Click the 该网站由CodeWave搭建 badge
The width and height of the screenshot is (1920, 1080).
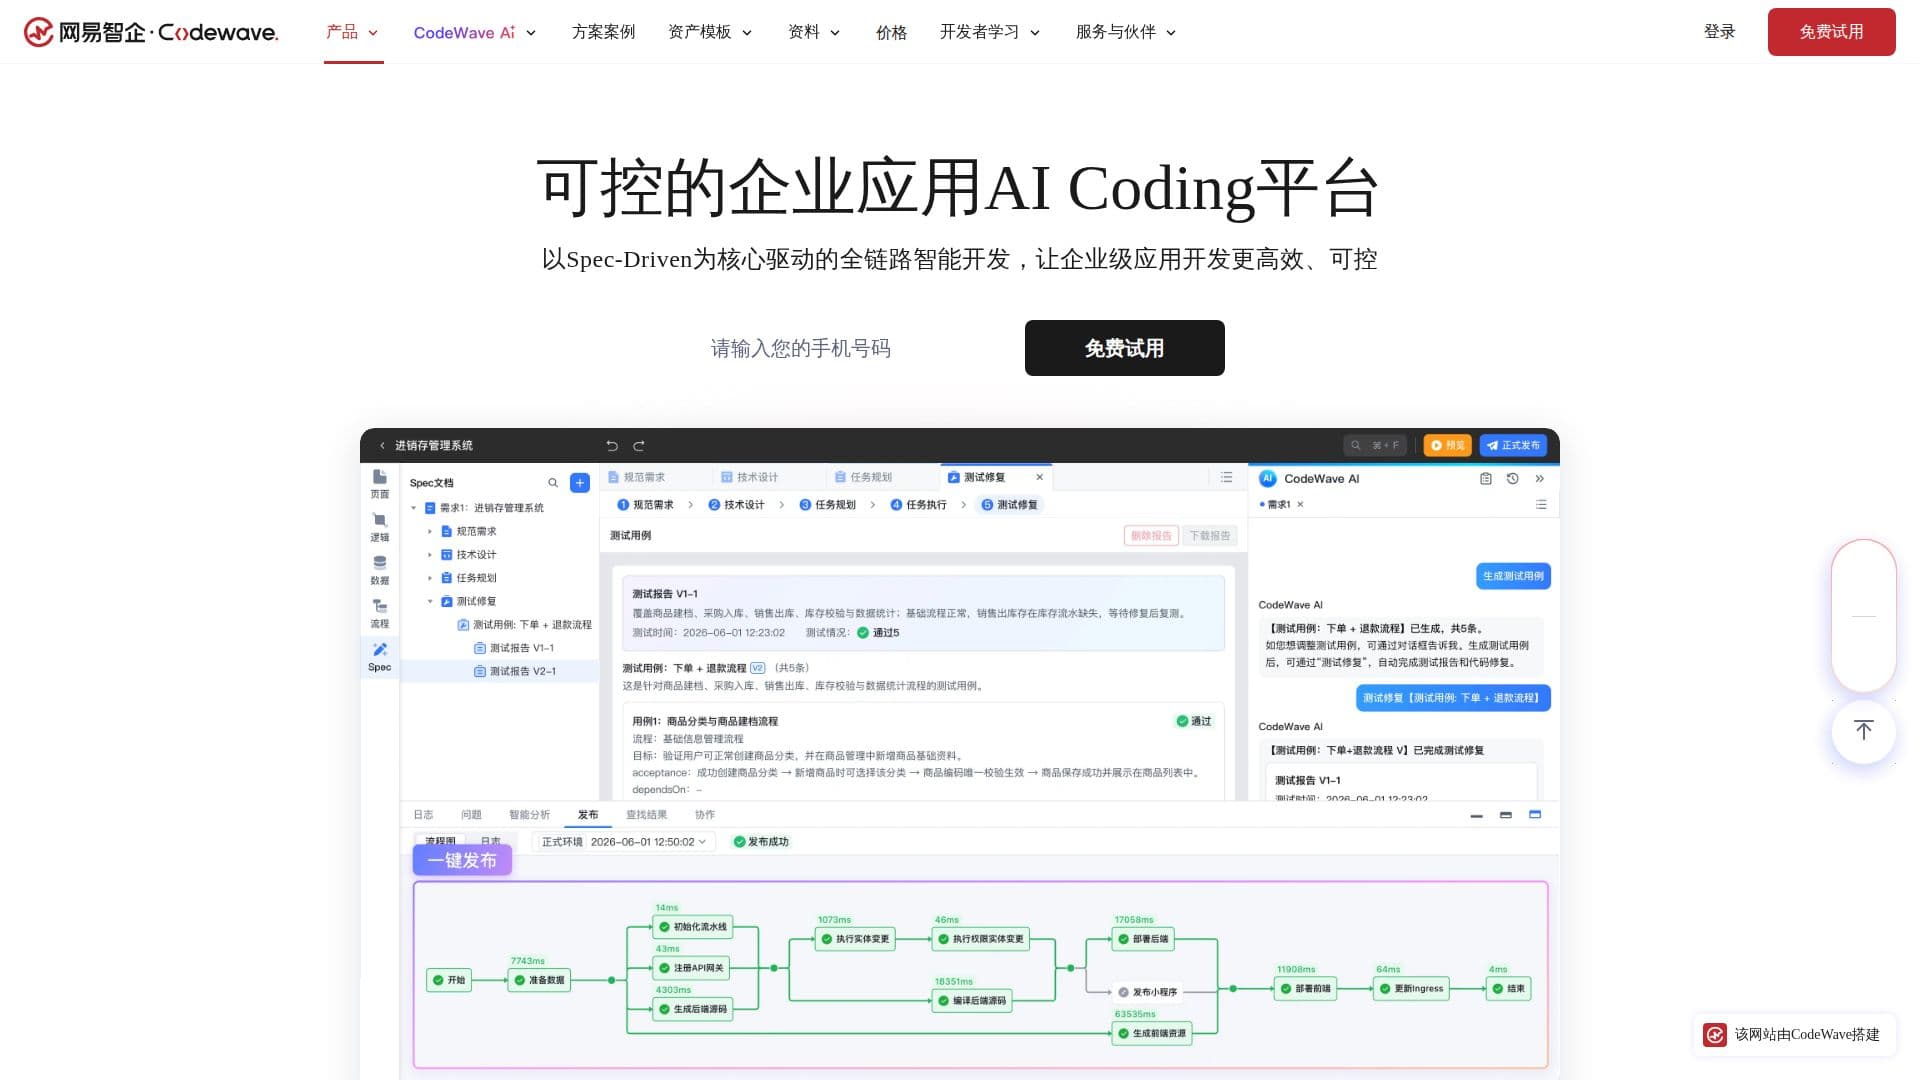point(1795,1035)
